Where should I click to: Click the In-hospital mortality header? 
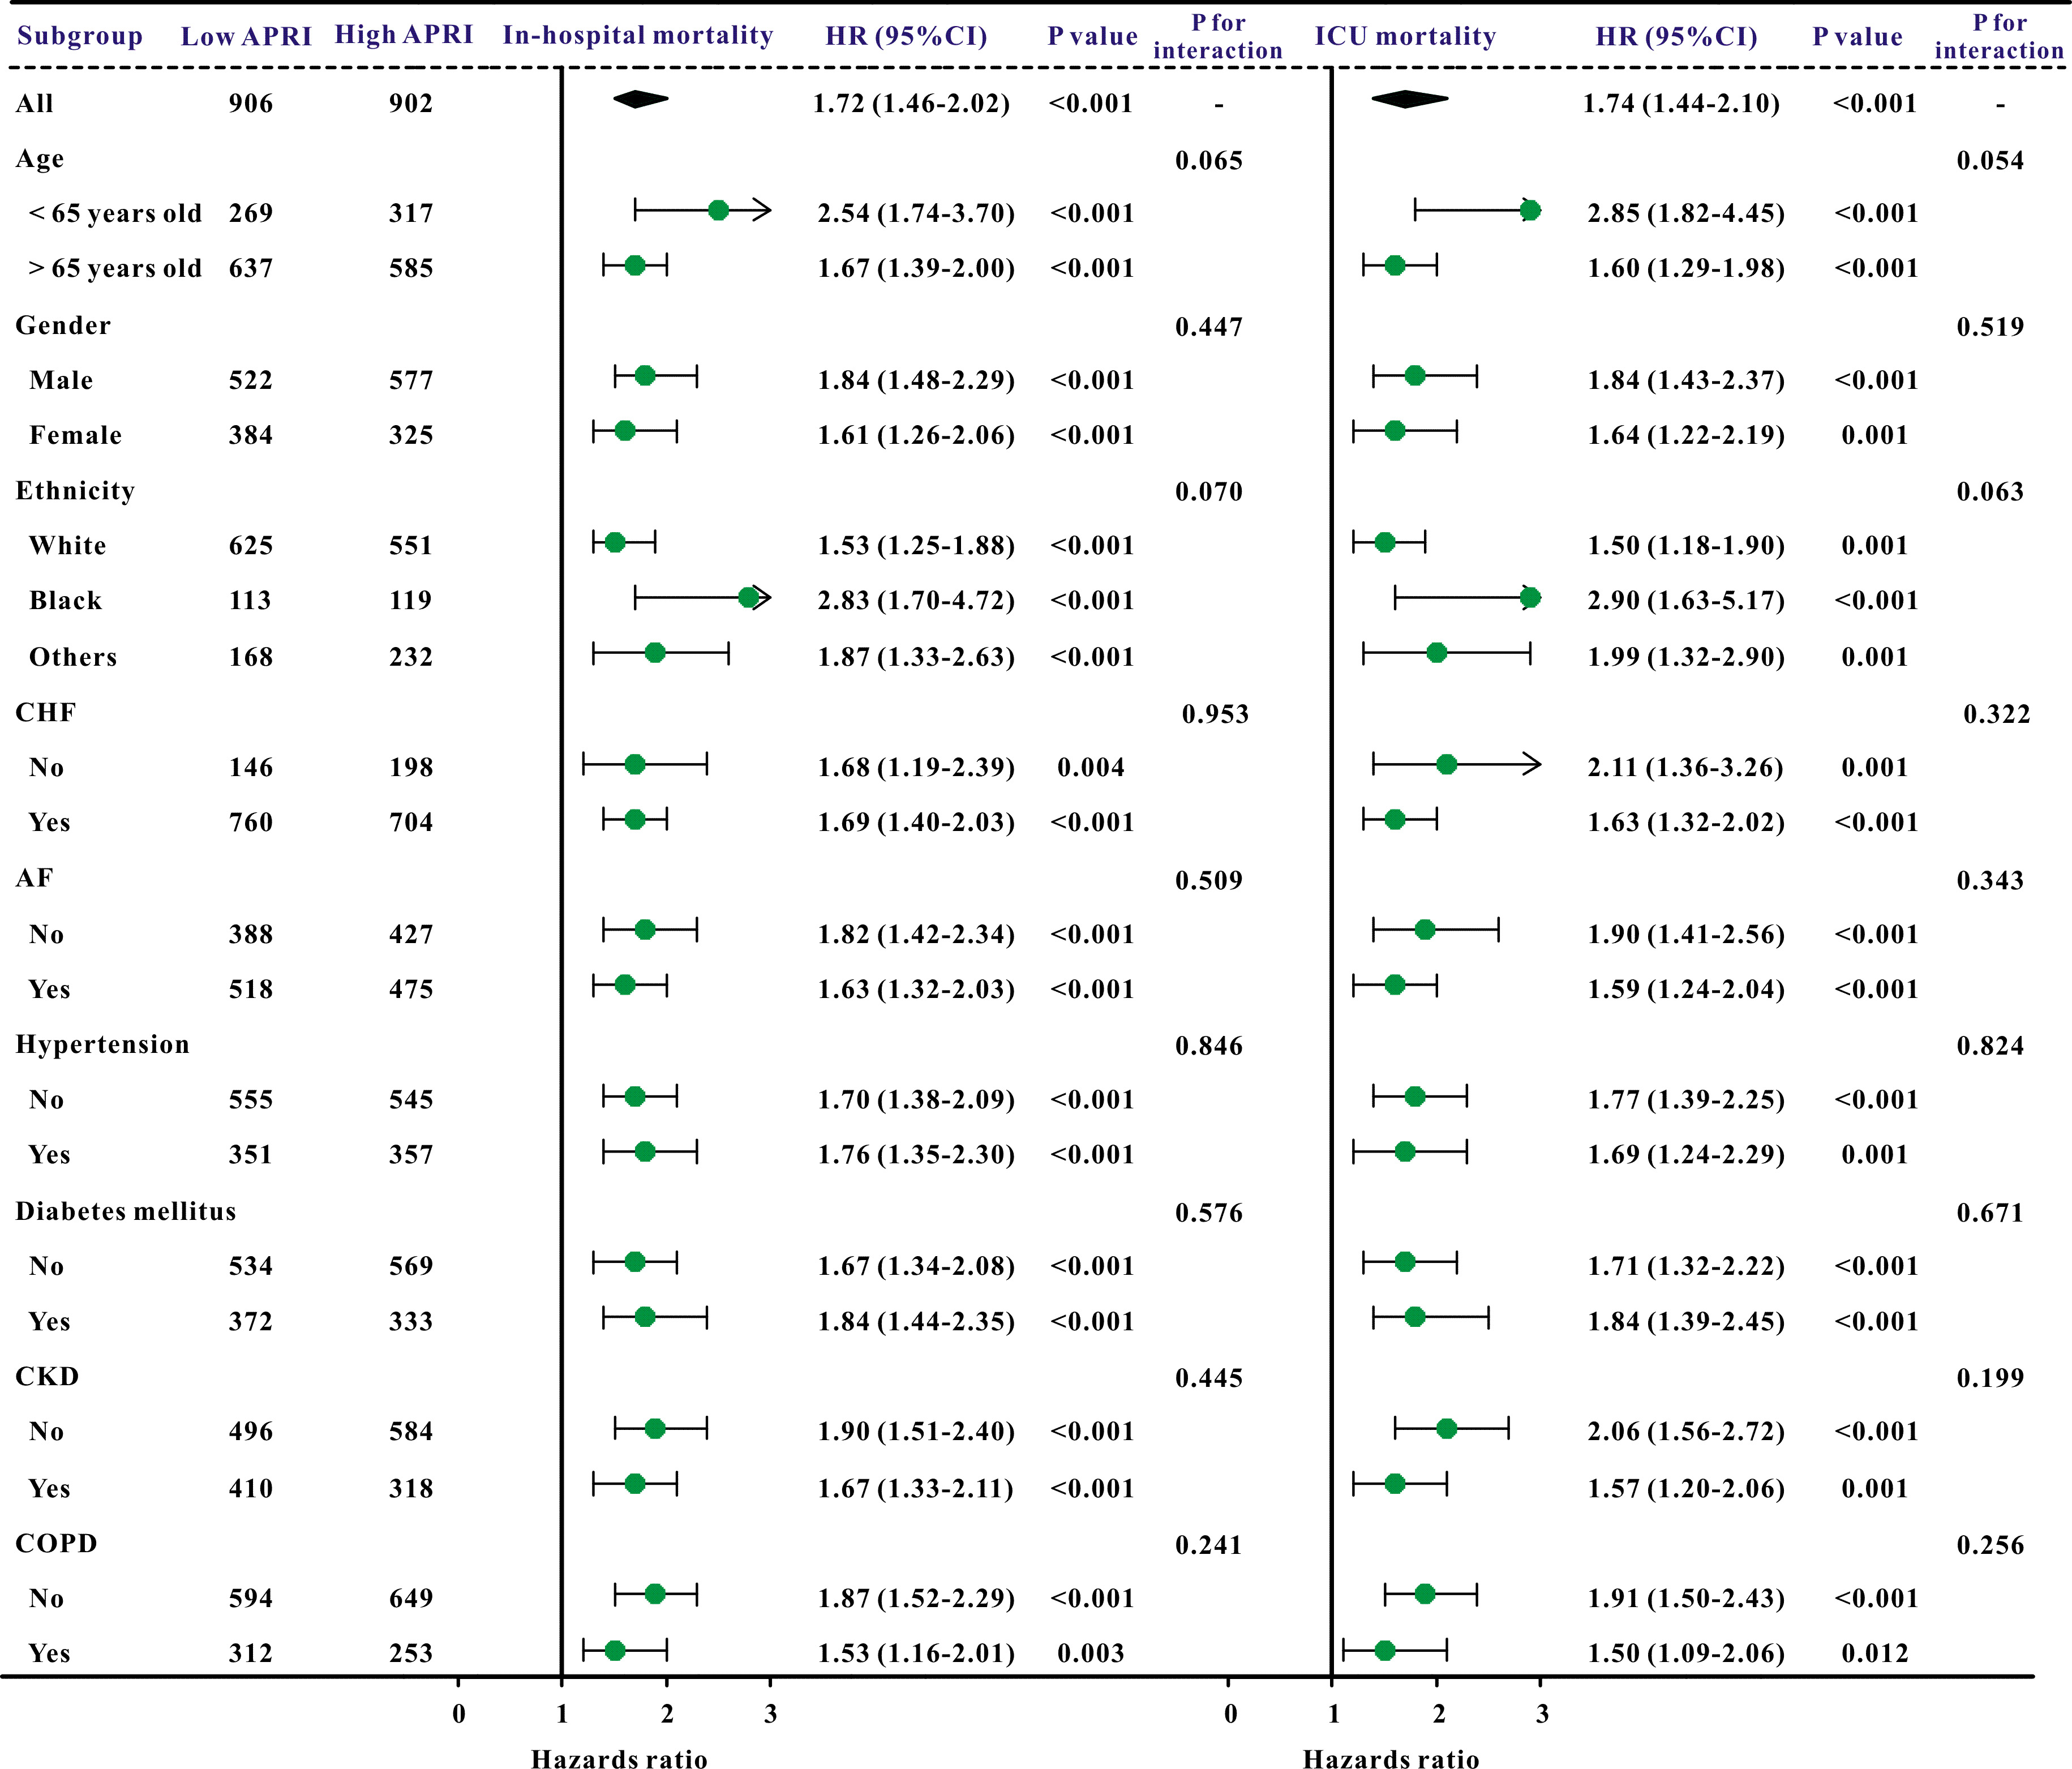click(638, 36)
